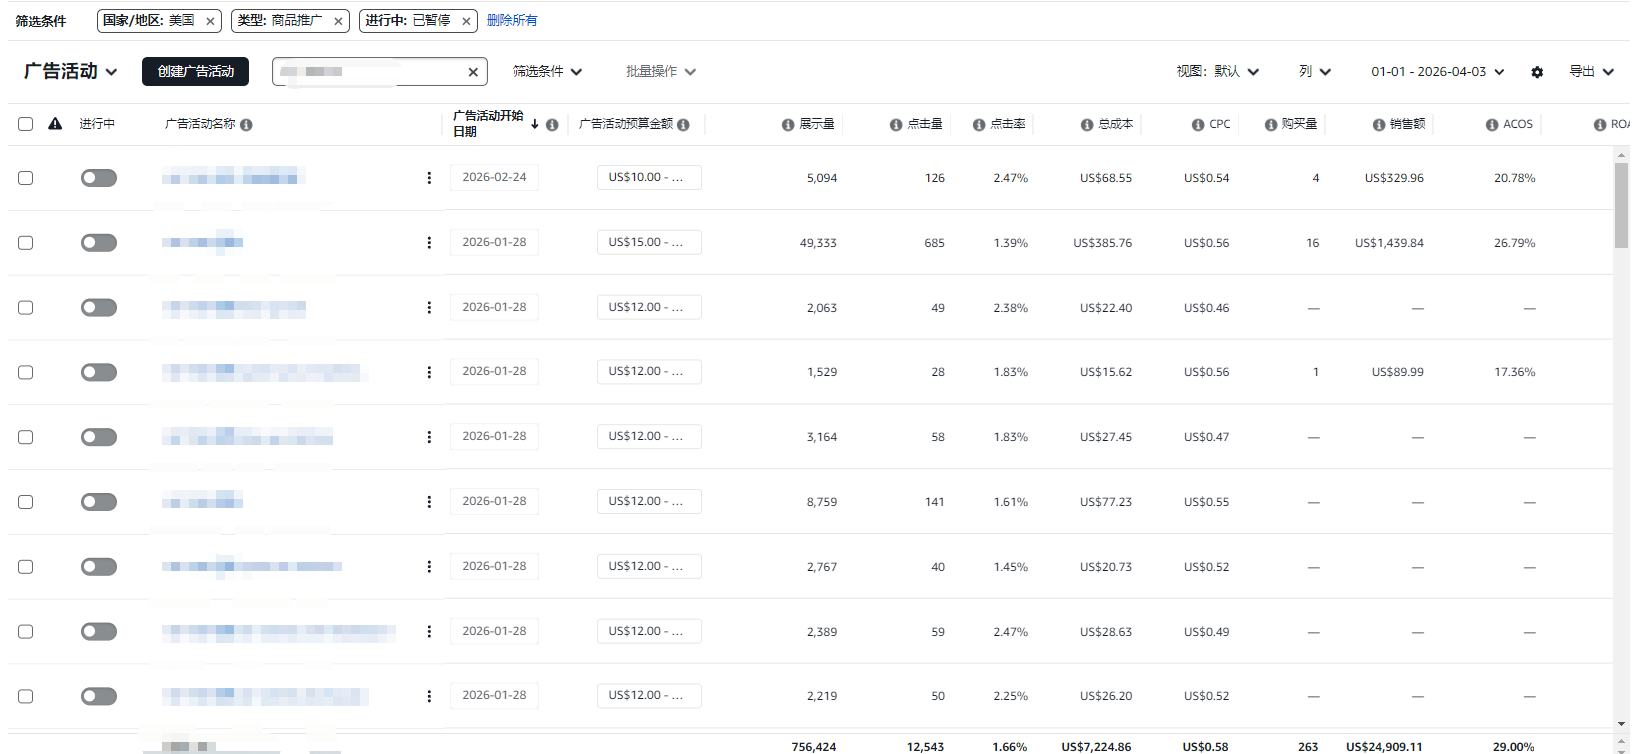Screen dimensions: 1642x754
Task: Click info icon next to 展示量 header
Action: [x=788, y=125]
